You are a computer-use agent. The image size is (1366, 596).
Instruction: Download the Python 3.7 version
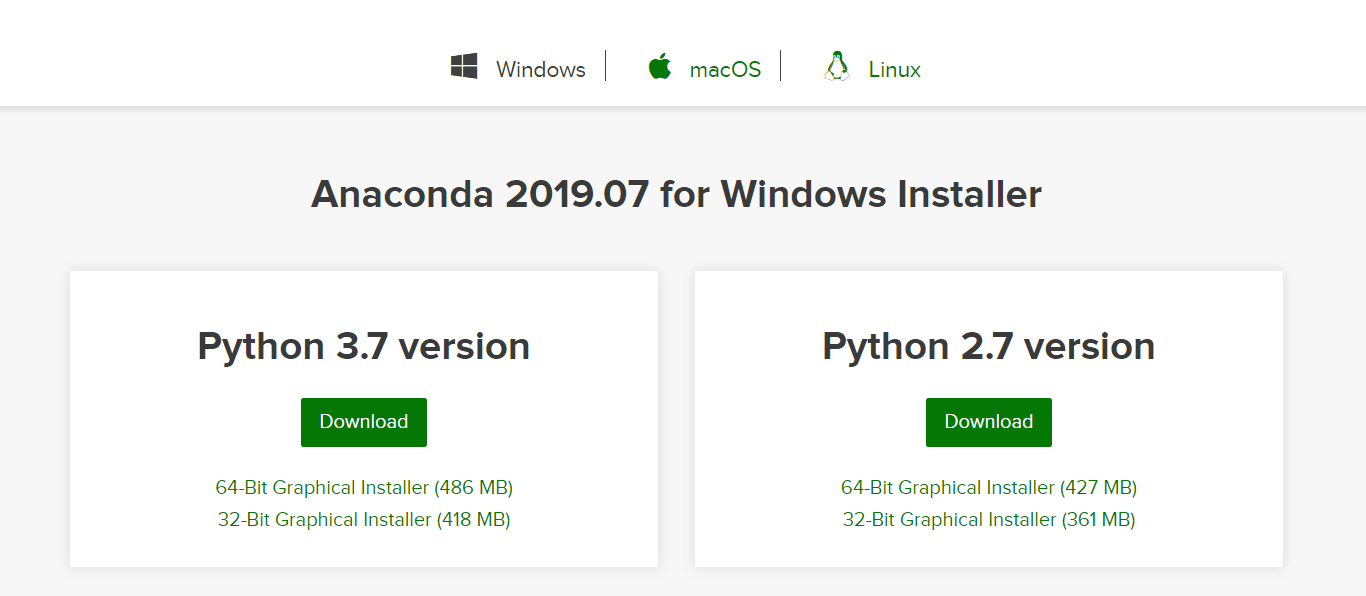(x=364, y=422)
